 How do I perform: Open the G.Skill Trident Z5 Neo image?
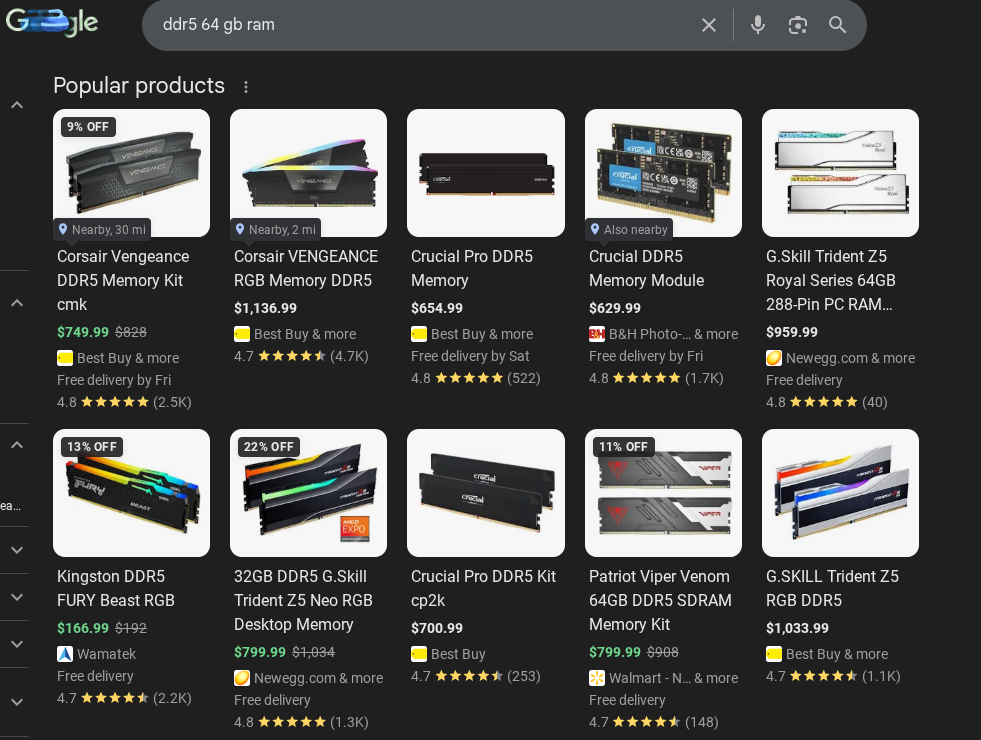(308, 493)
